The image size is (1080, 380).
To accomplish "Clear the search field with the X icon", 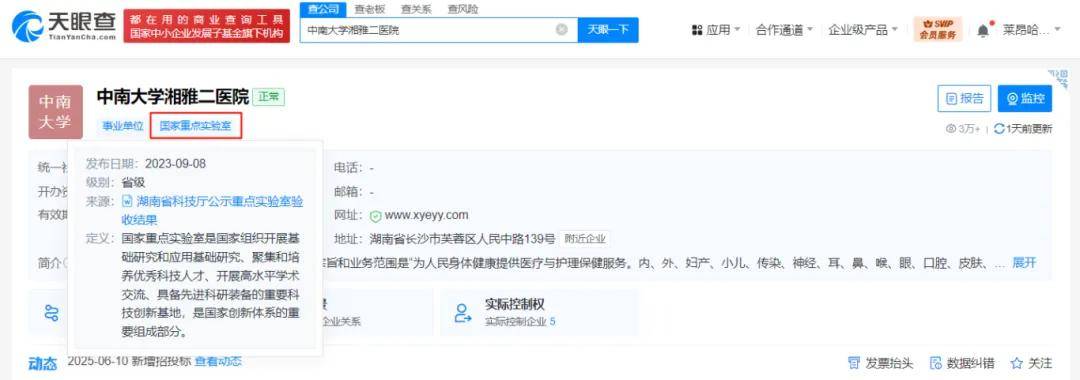I will pos(562,30).
